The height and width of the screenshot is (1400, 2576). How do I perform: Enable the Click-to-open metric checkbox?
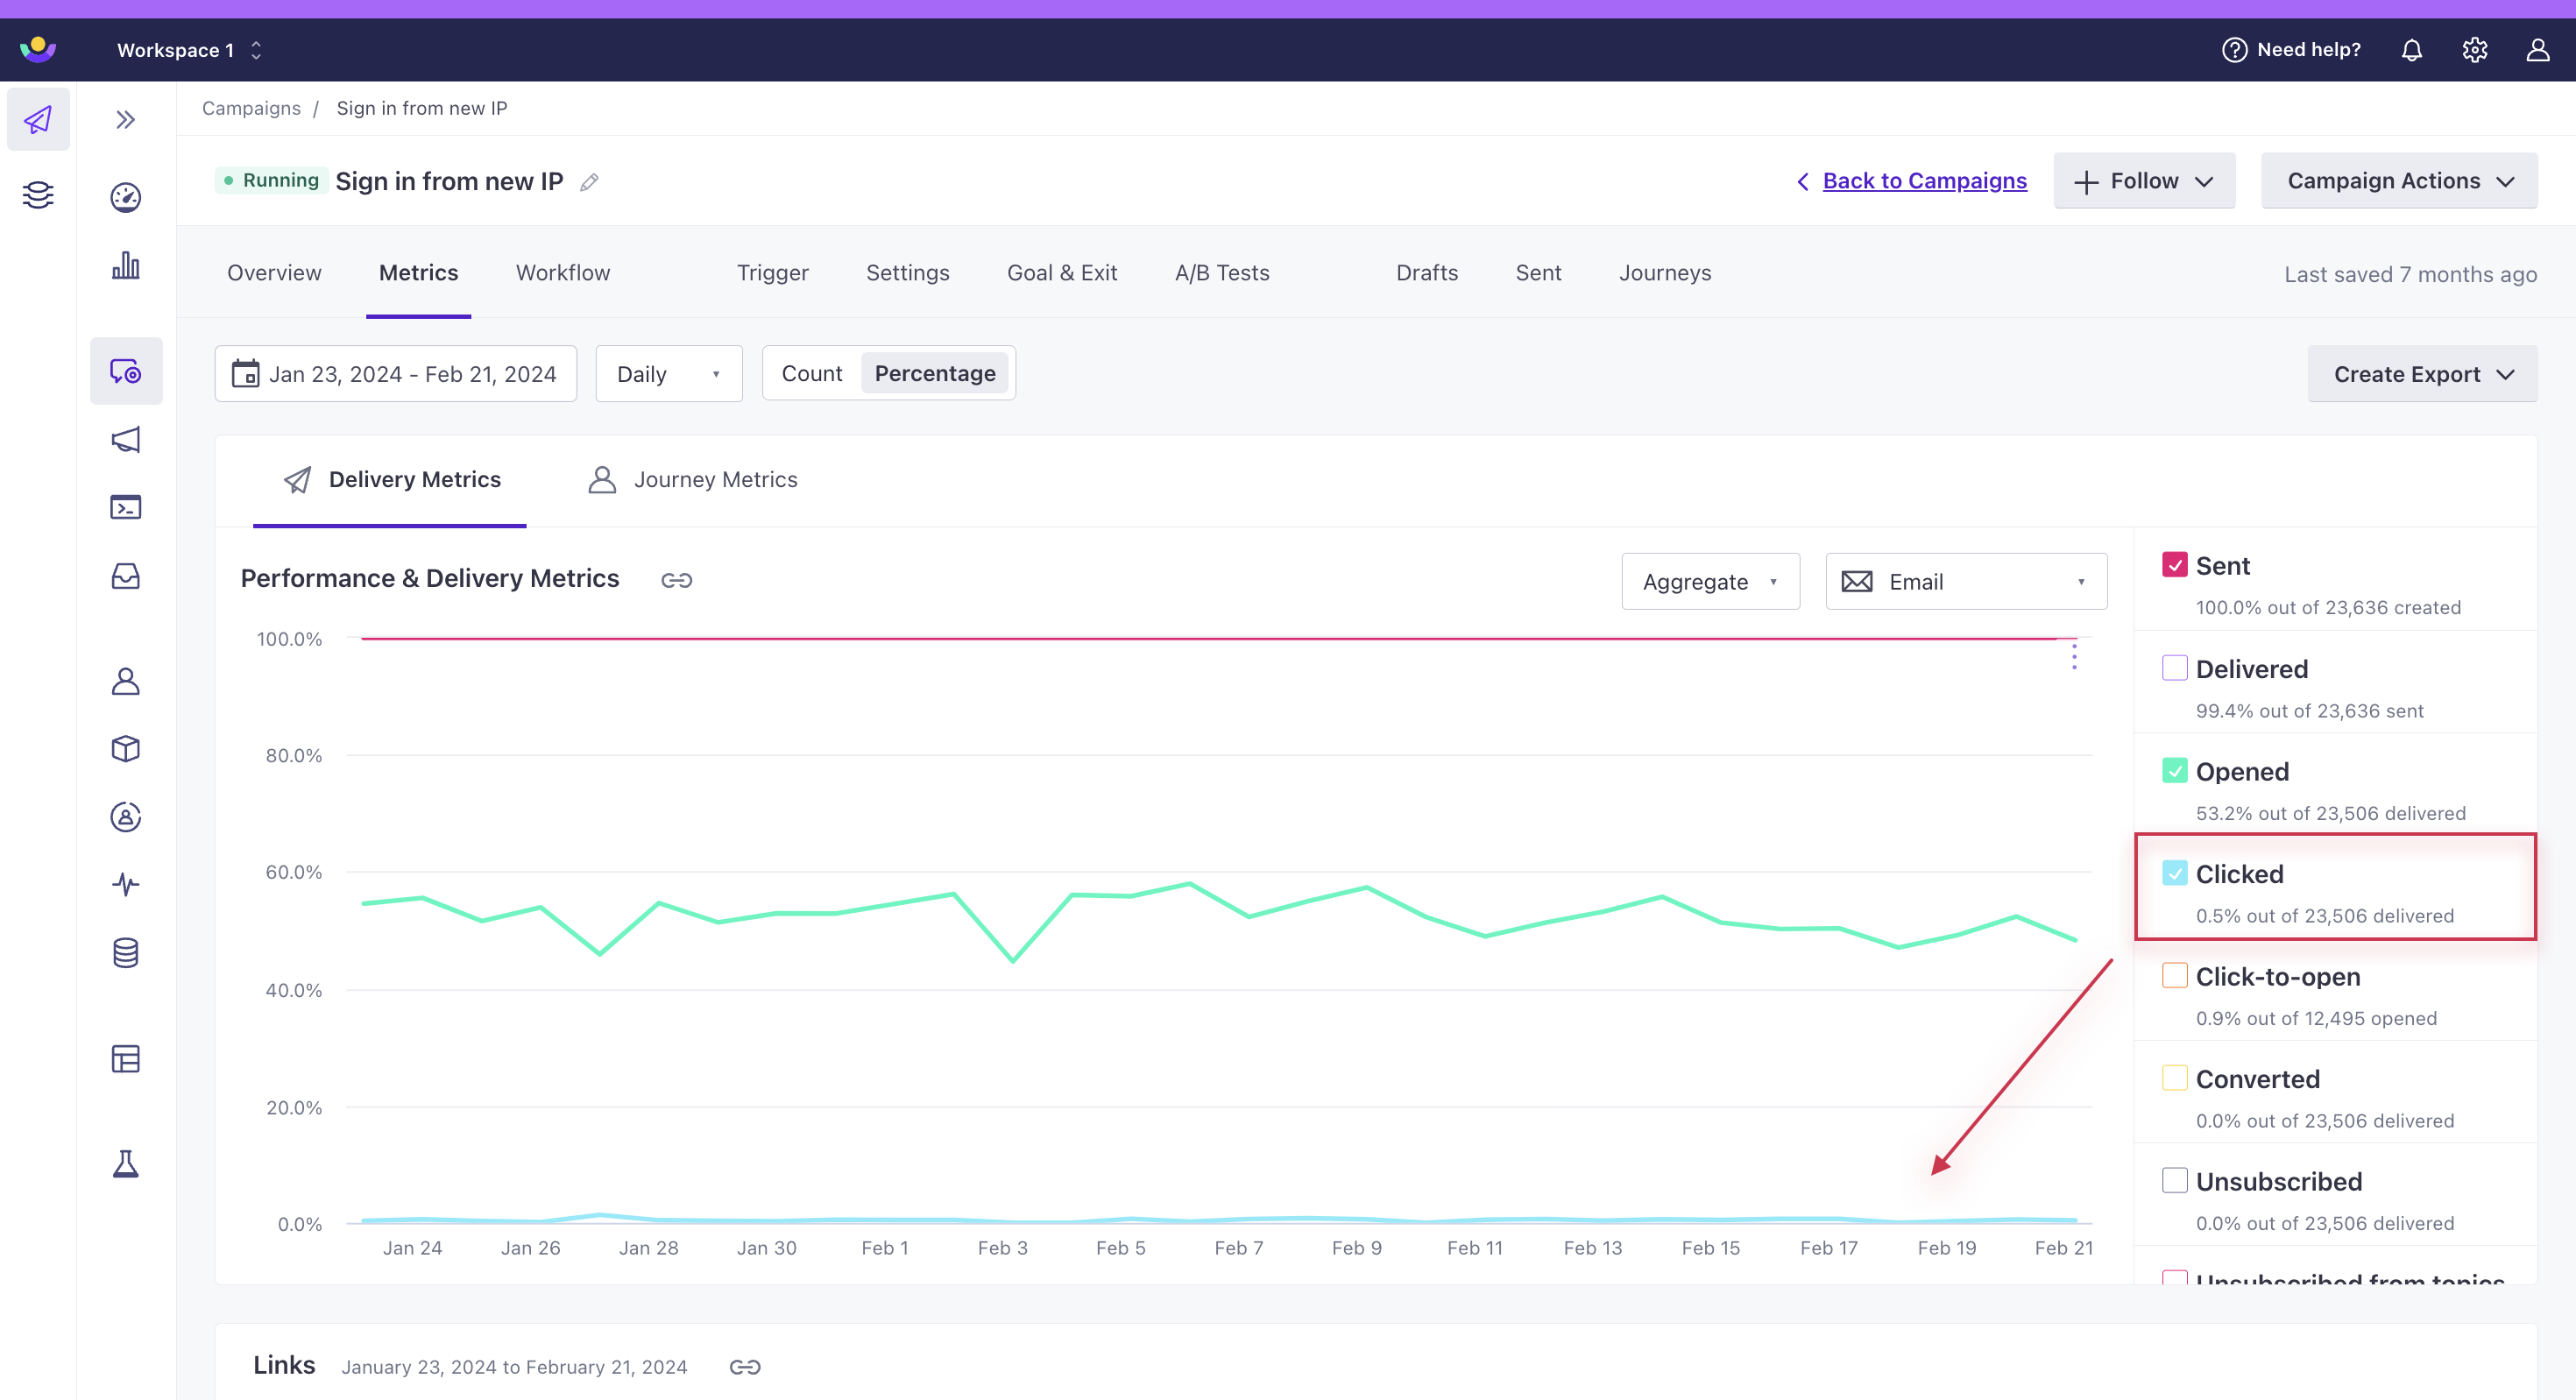(2174, 975)
